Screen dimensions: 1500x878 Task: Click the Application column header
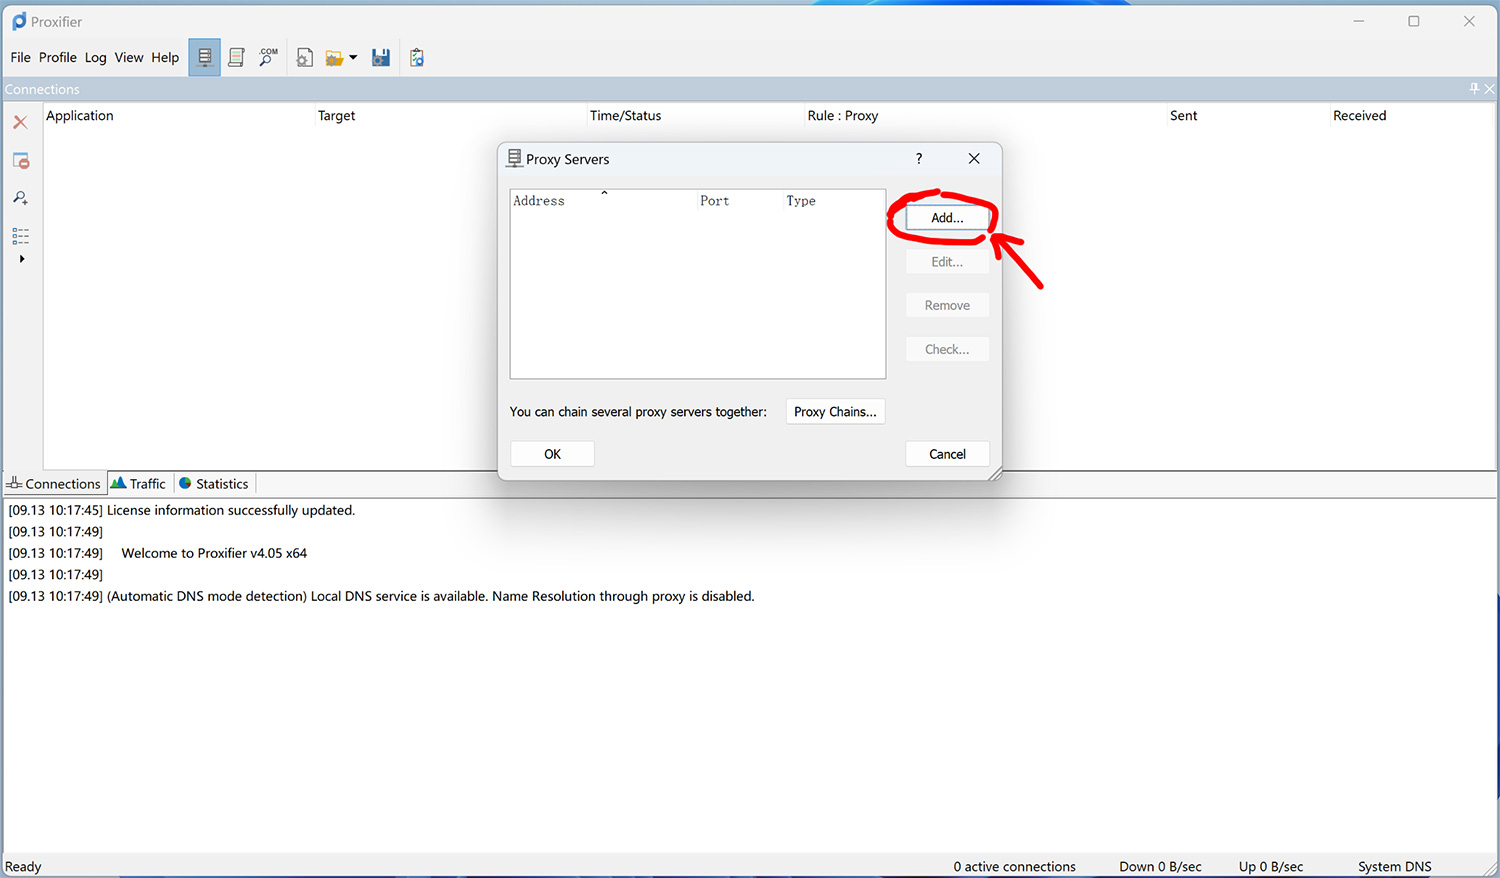(x=179, y=115)
